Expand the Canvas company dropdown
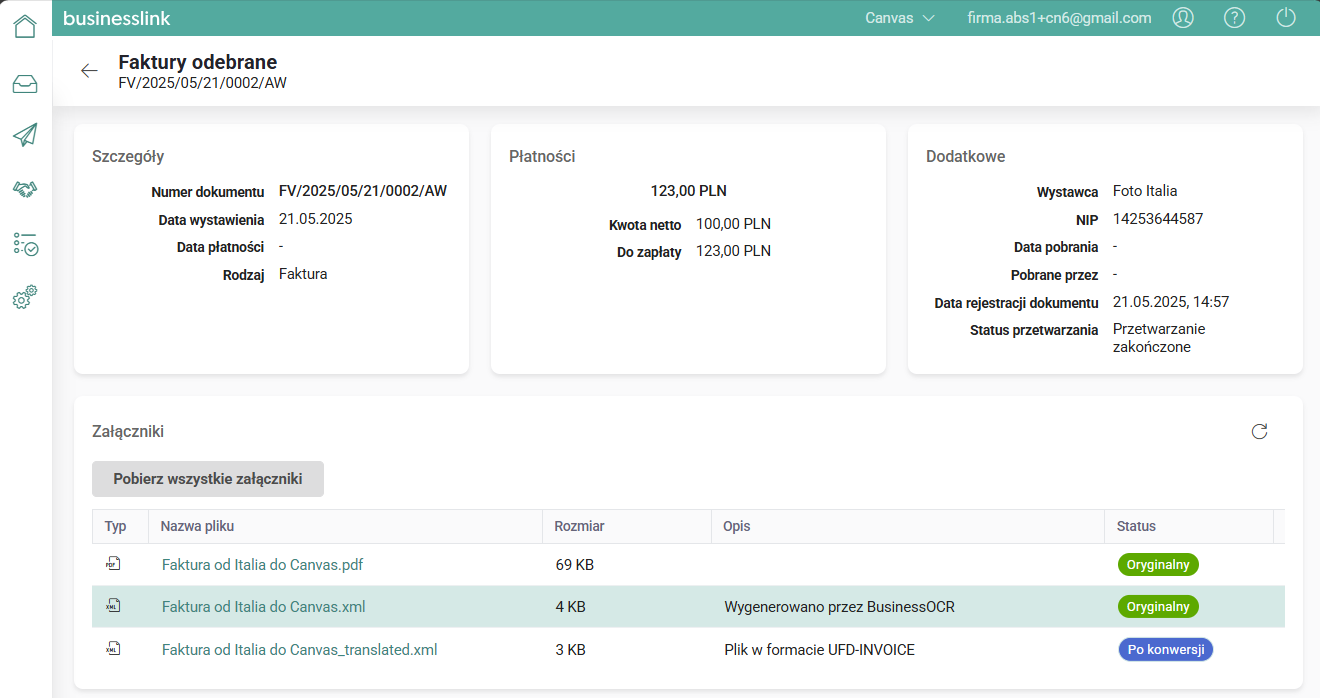 coord(900,18)
